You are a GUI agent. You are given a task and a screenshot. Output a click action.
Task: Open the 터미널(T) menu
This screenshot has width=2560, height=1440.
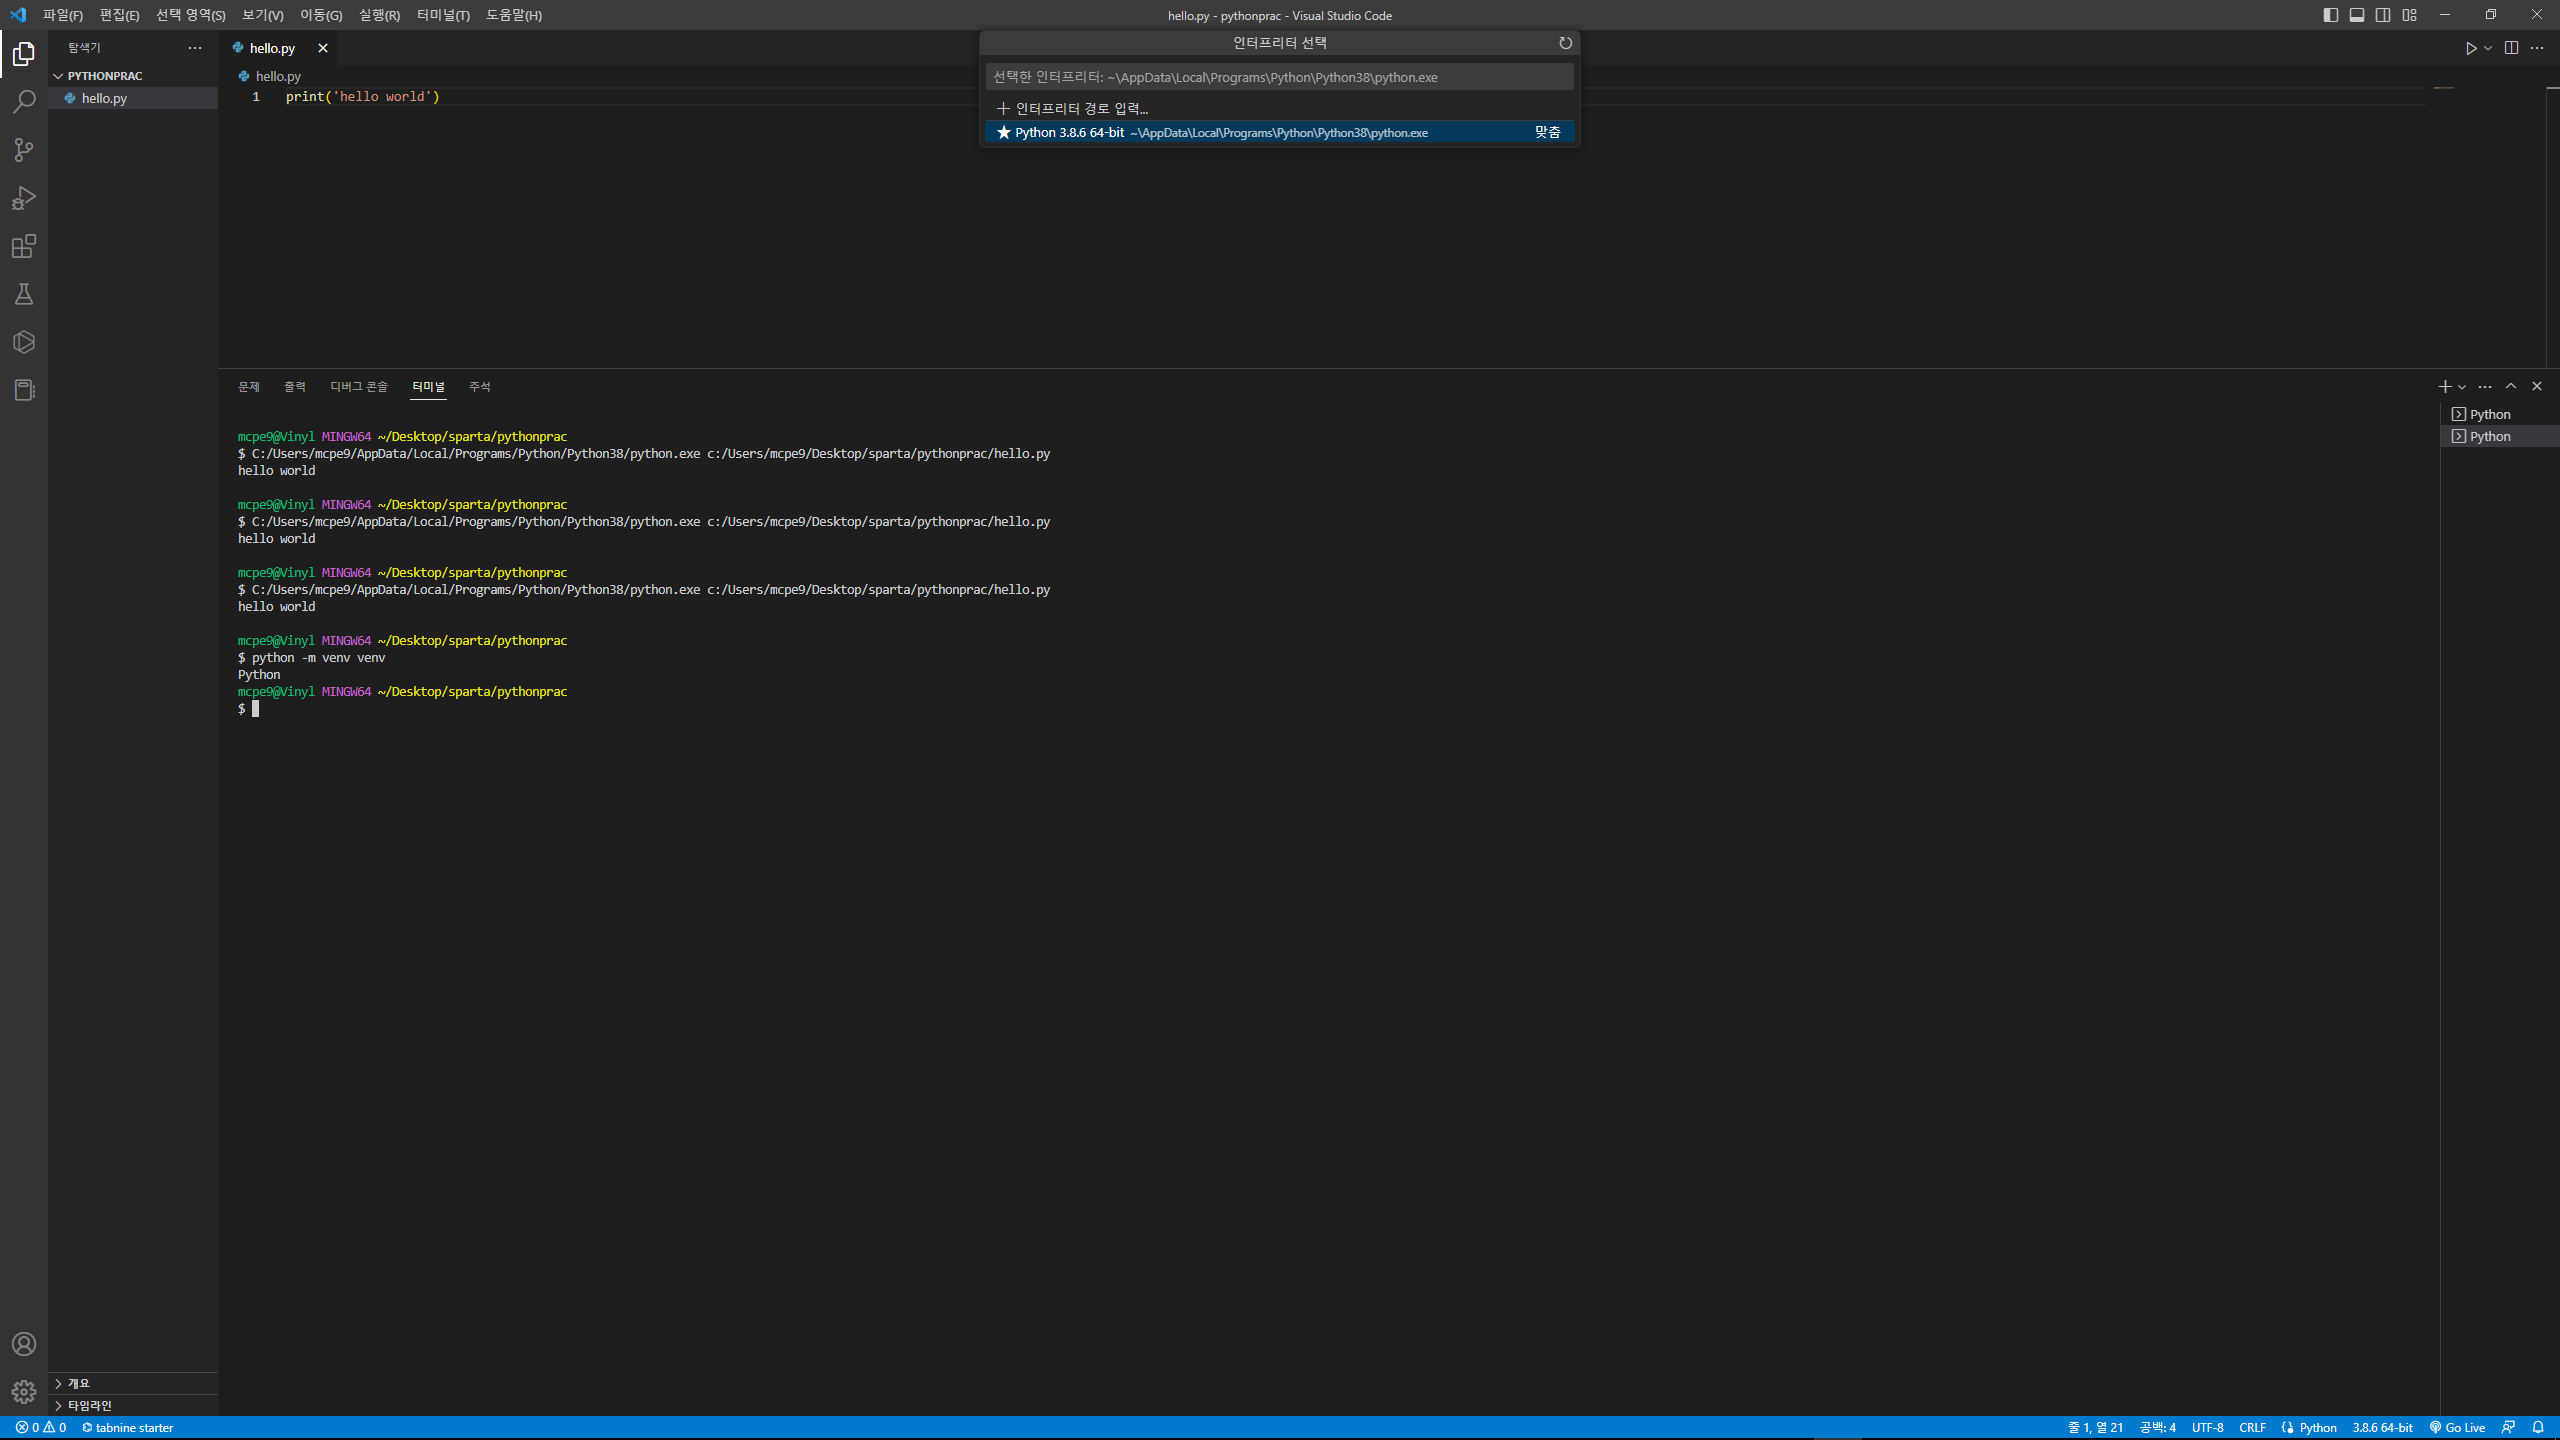click(x=443, y=15)
